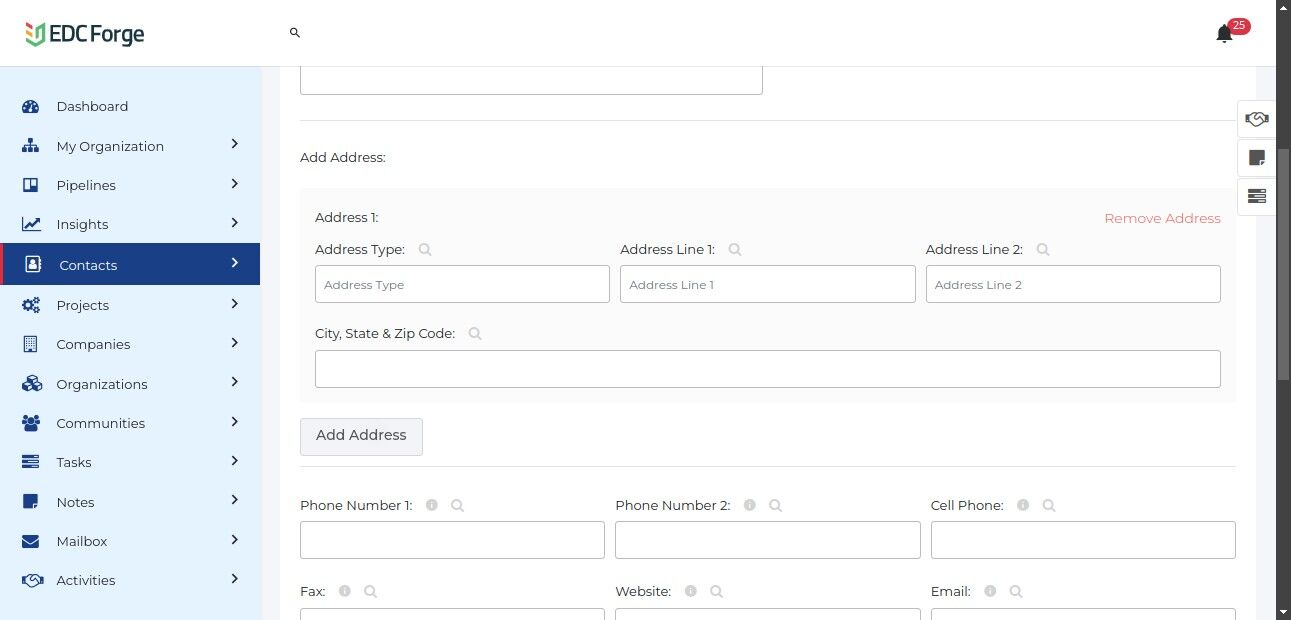Click the search magnifier in the header

(x=295, y=33)
